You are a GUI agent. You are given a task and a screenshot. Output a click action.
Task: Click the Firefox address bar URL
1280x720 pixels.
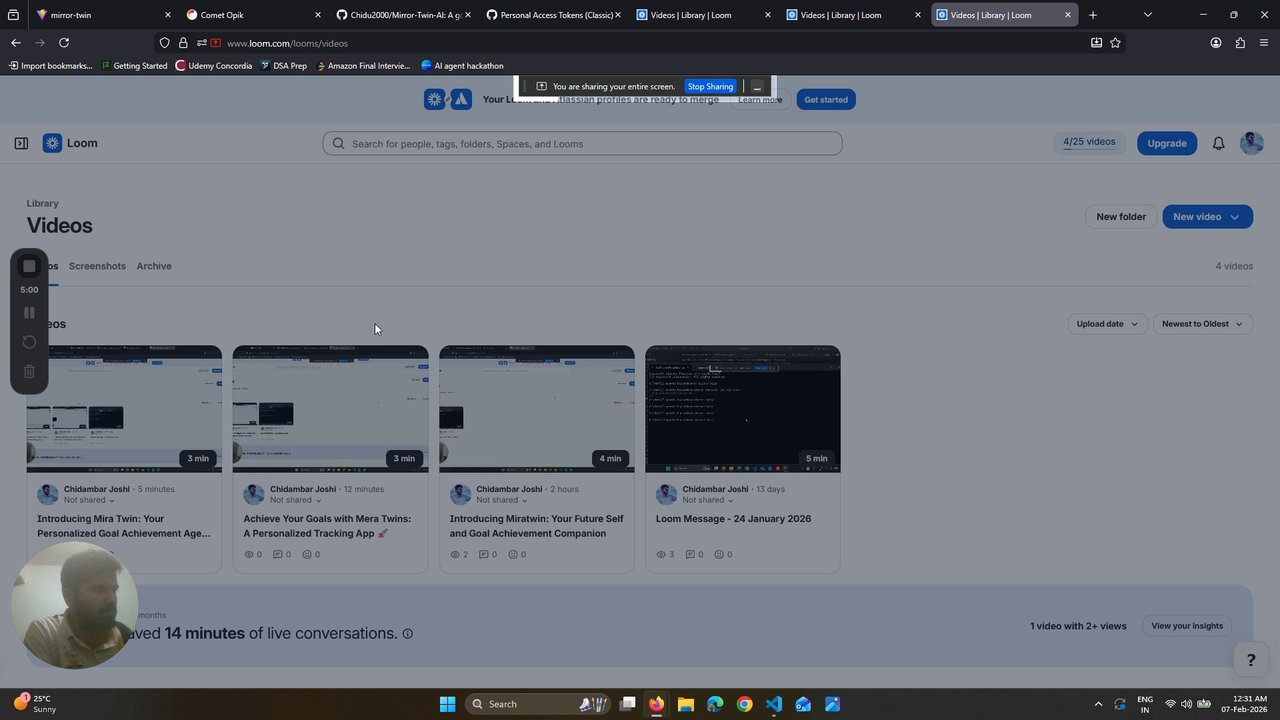pyautogui.click(x=287, y=43)
